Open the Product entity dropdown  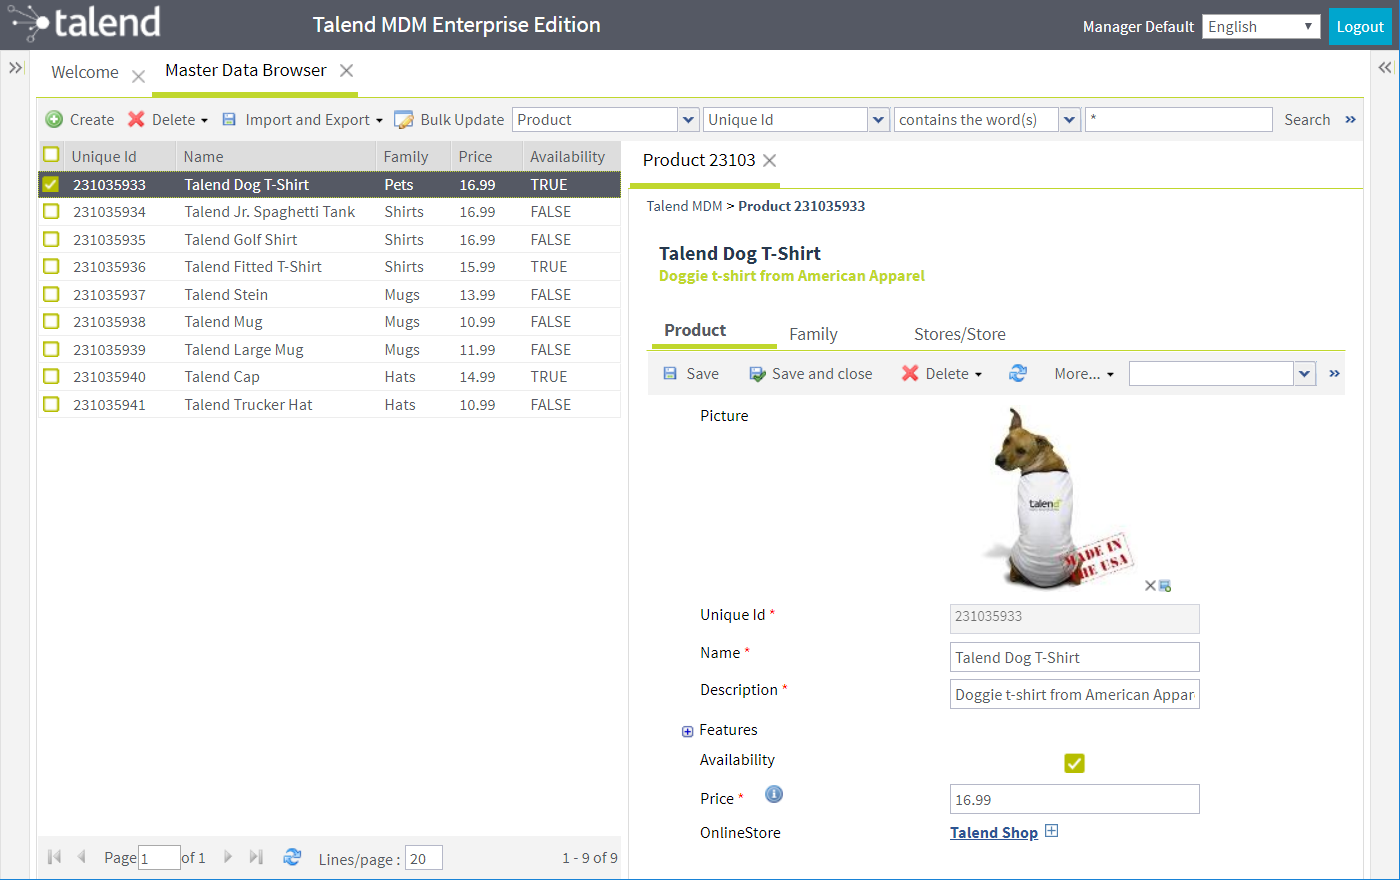click(x=689, y=120)
